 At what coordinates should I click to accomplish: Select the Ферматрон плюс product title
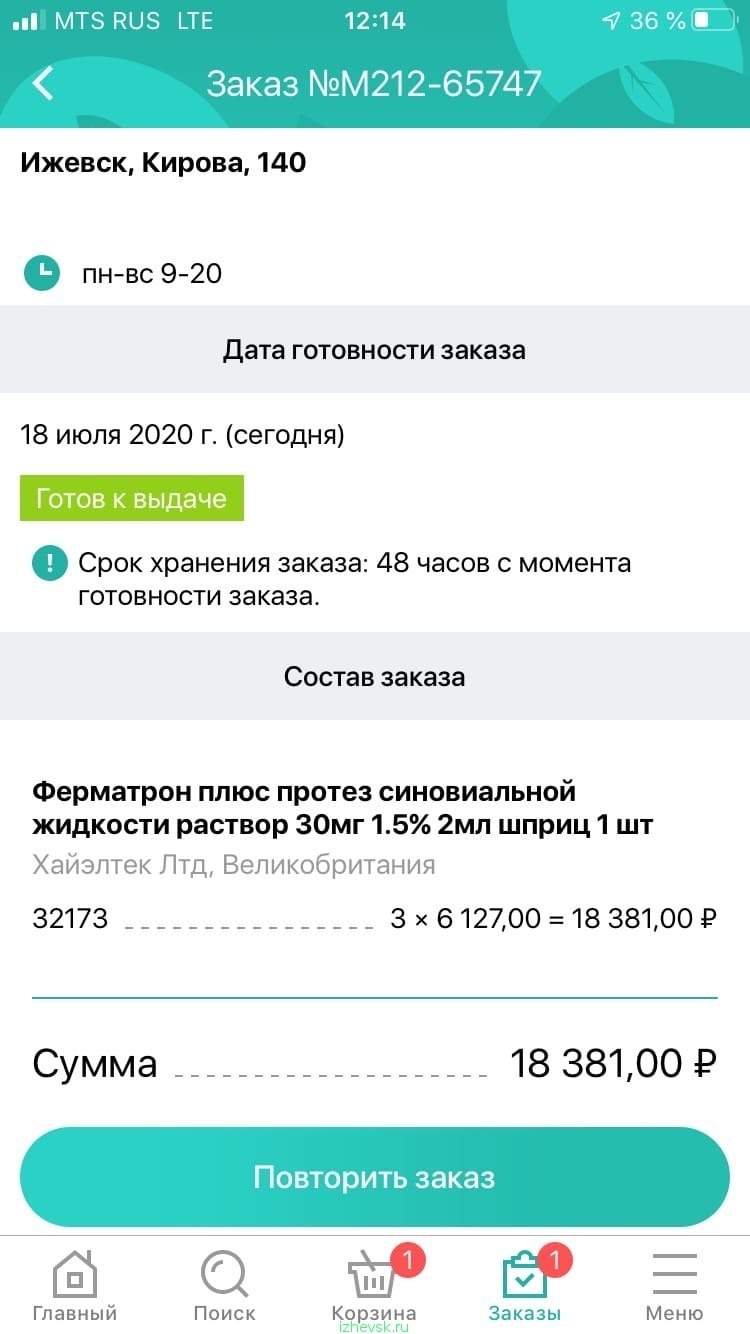[344, 809]
